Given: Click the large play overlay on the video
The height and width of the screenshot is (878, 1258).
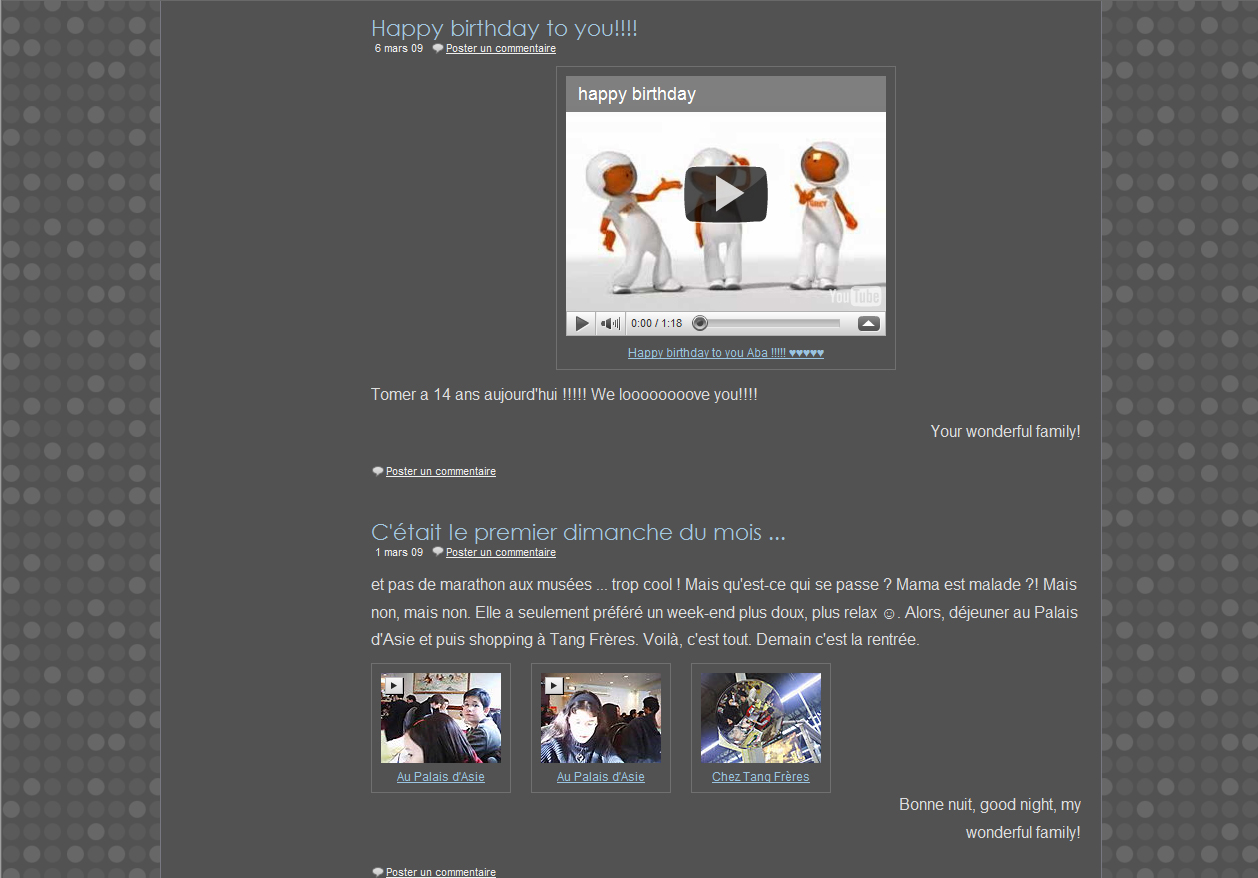Looking at the screenshot, I should tap(725, 194).
